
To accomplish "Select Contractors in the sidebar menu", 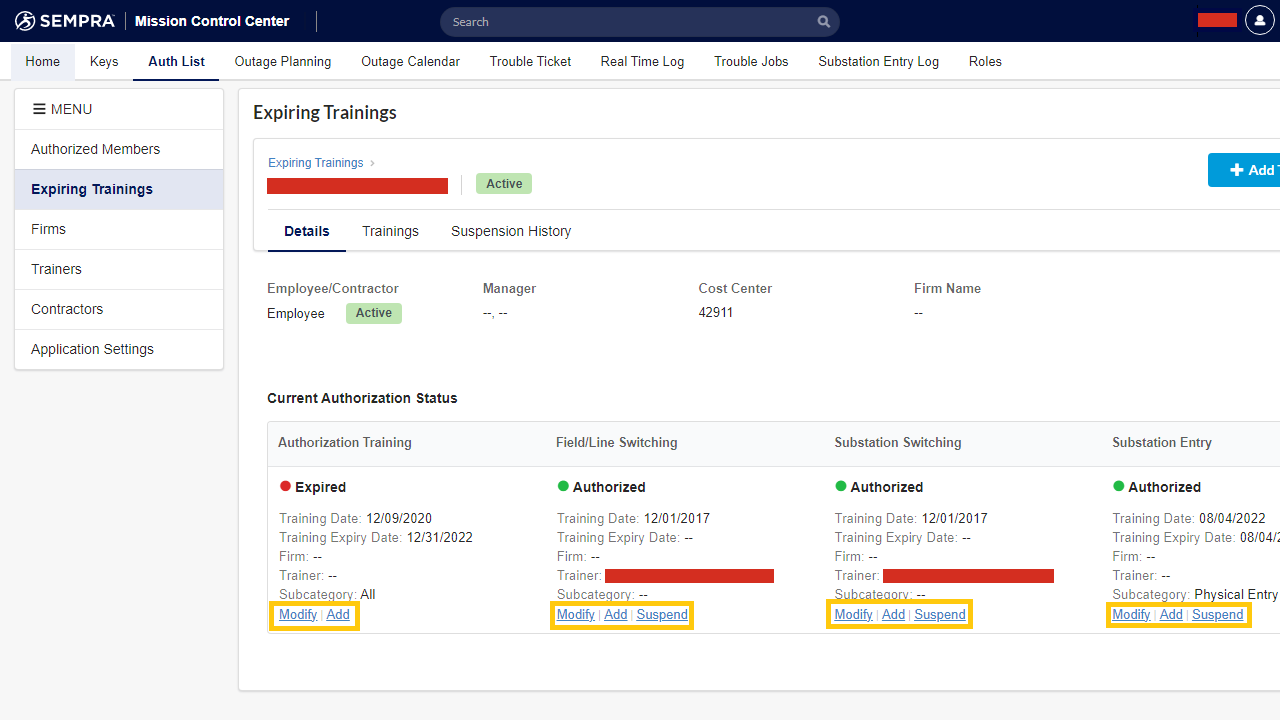I will pos(67,309).
